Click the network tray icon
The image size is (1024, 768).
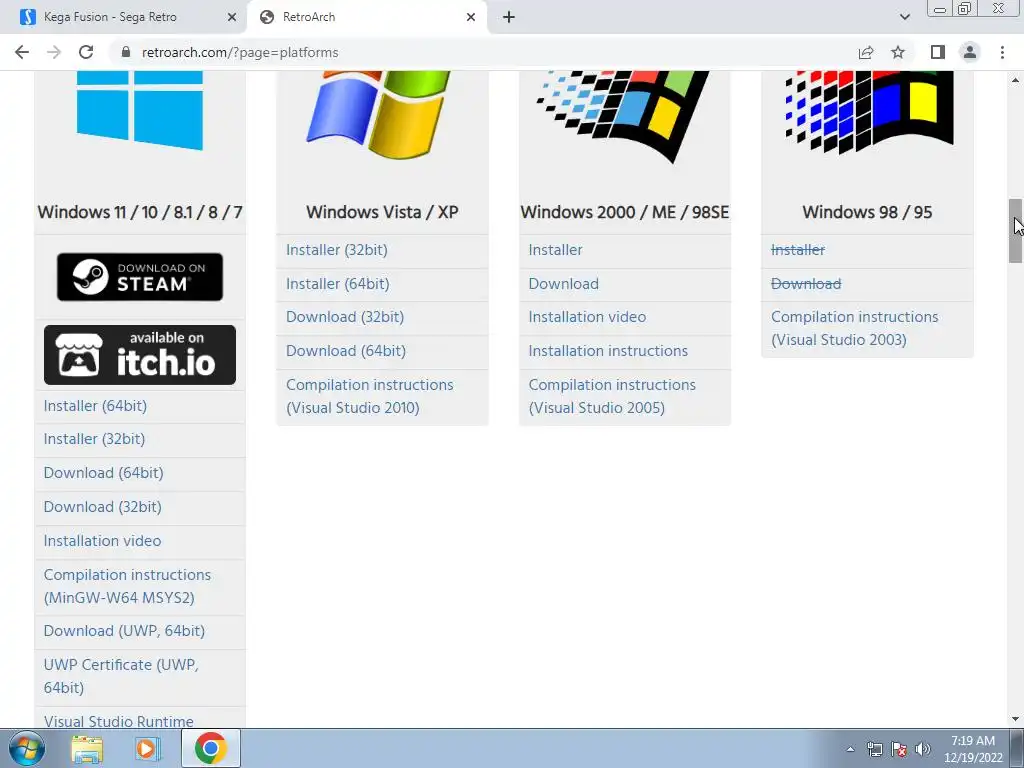coord(874,749)
